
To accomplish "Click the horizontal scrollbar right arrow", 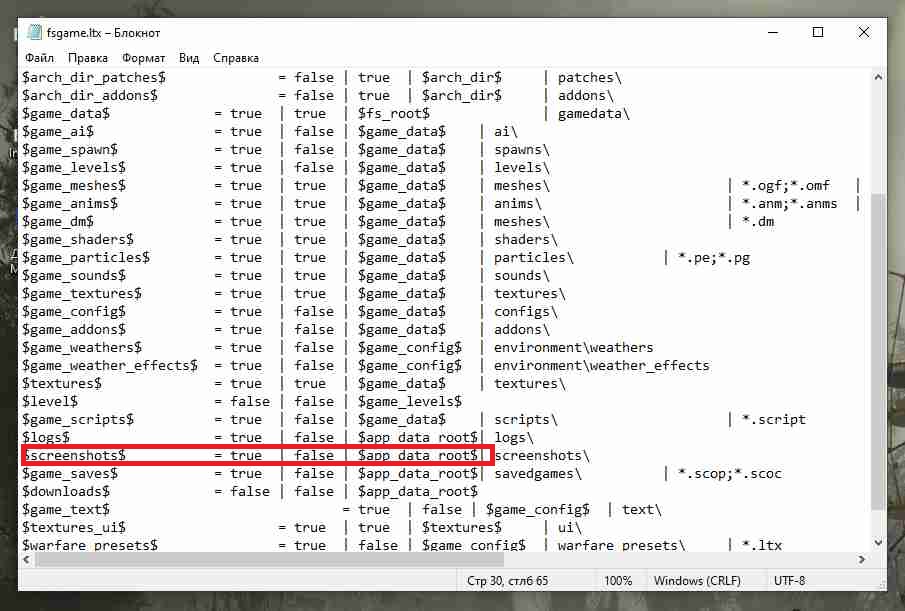I will point(862,559).
